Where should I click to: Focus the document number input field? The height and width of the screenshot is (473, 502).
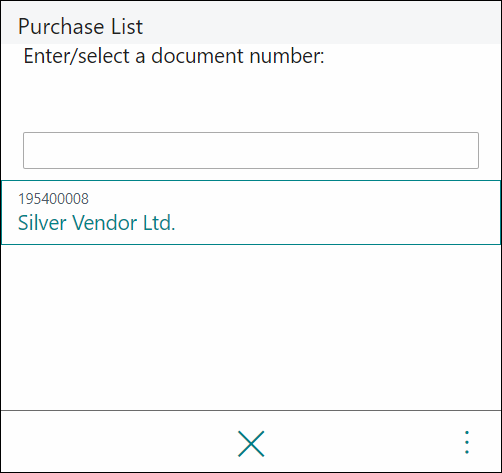pyautogui.click(x=251, y=150)
